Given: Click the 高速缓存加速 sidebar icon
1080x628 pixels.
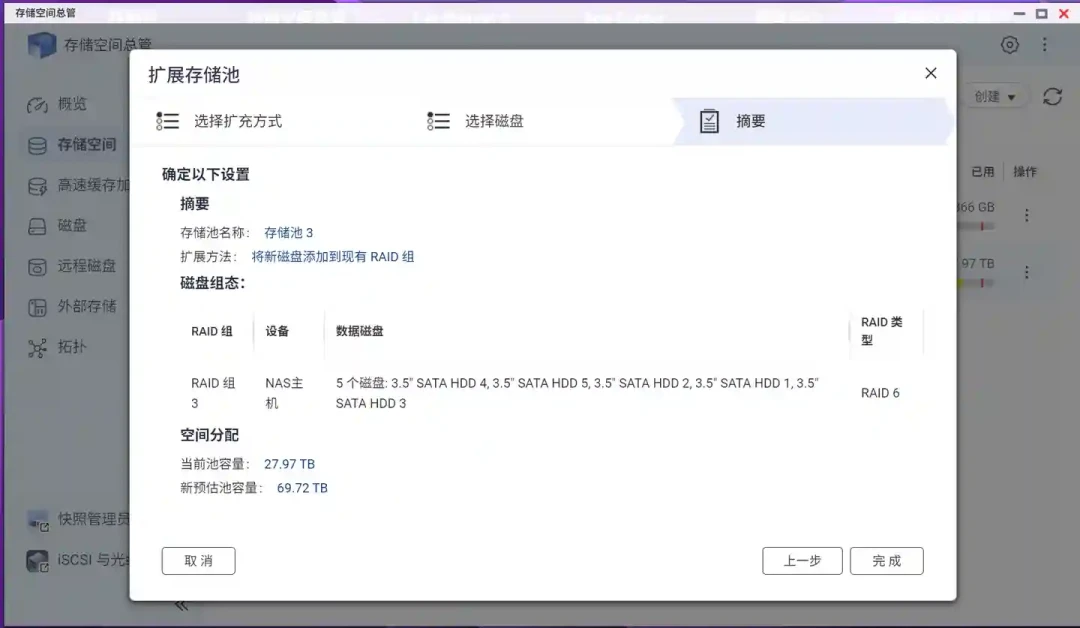Looking at the screenshot, I should (x=37, y=186).
